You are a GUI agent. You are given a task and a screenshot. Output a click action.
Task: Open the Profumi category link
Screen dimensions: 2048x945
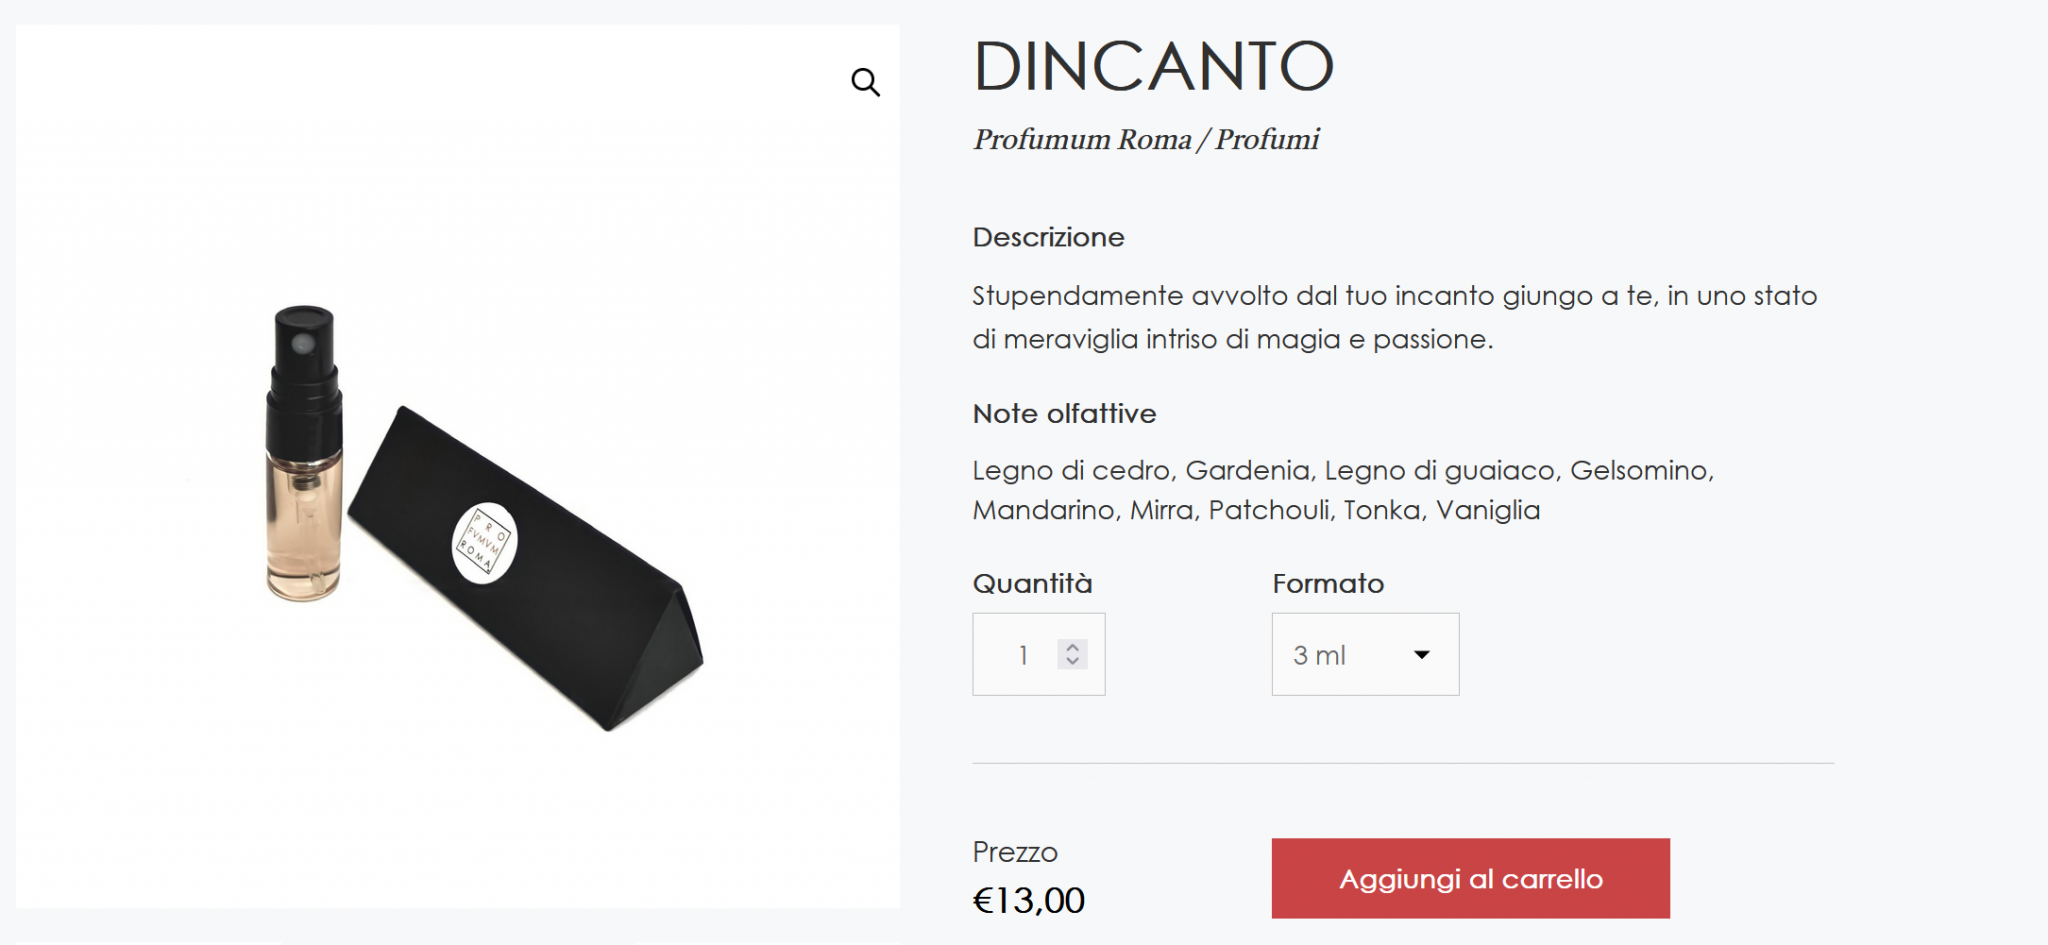1267,139
